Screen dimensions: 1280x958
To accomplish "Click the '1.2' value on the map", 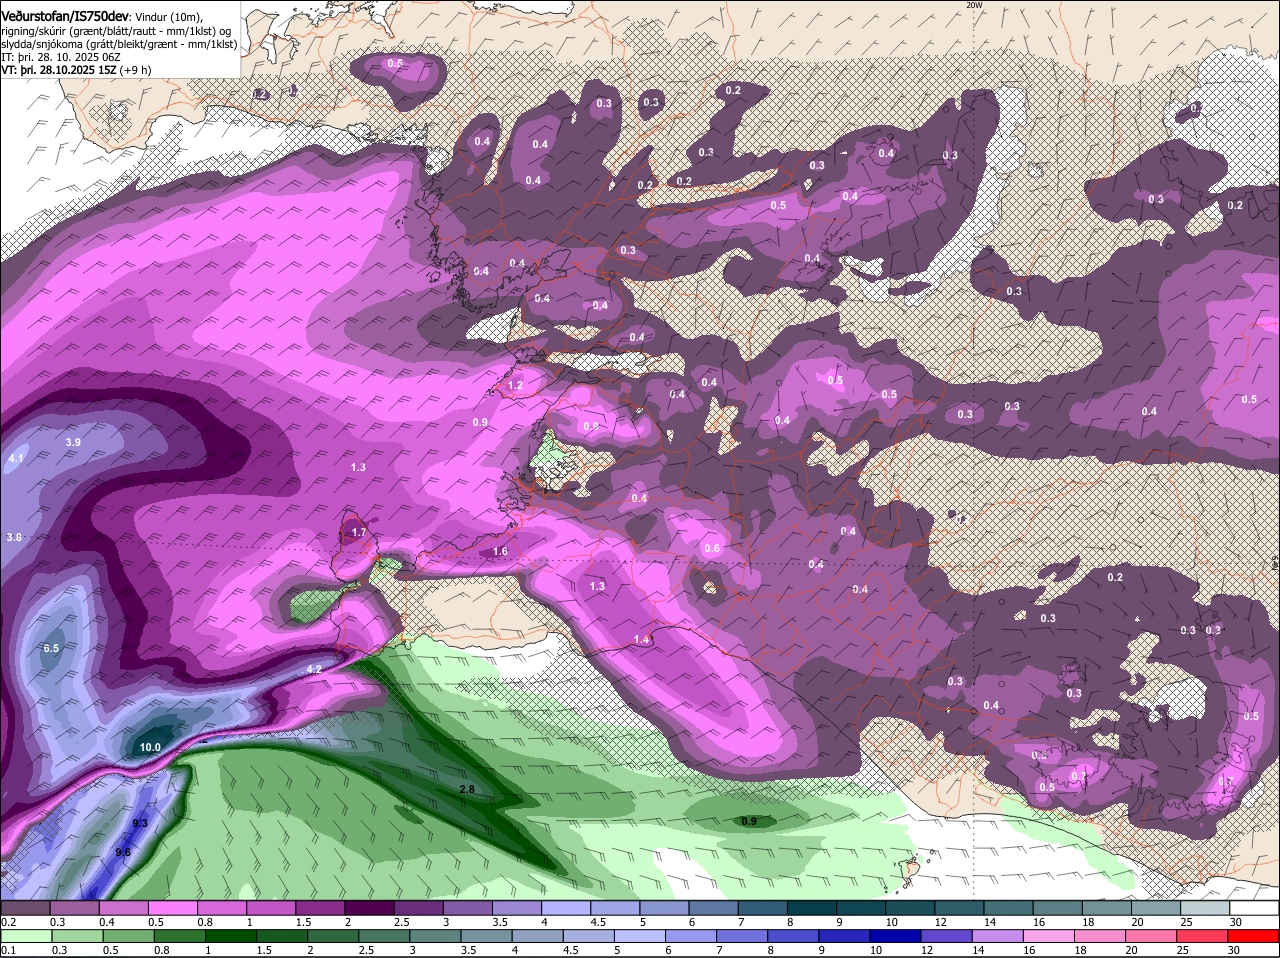I will click(515, 385).
